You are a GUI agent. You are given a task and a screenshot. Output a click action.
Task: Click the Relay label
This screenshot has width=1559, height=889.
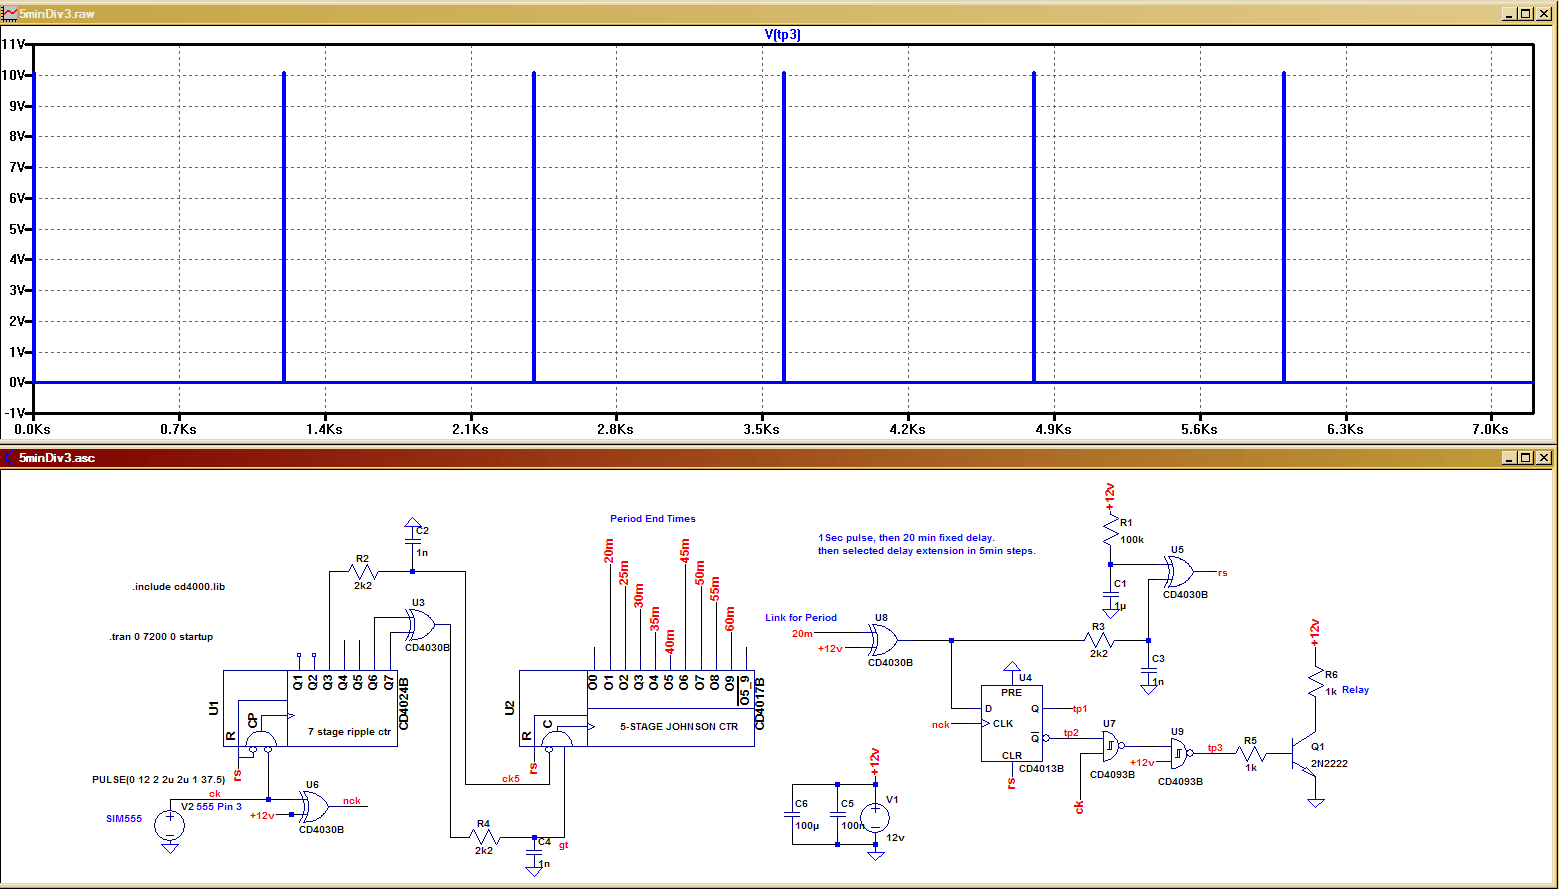[1356, 690]
